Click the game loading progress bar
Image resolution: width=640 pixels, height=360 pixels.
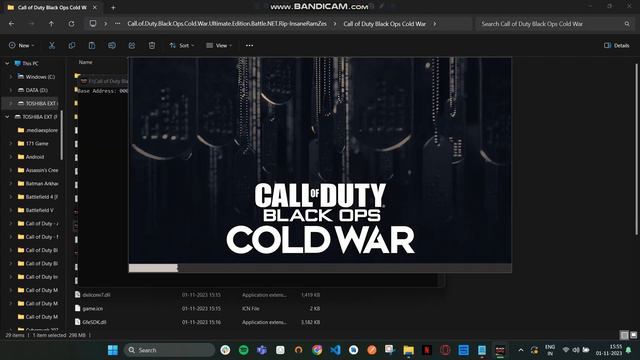(320, 268)
